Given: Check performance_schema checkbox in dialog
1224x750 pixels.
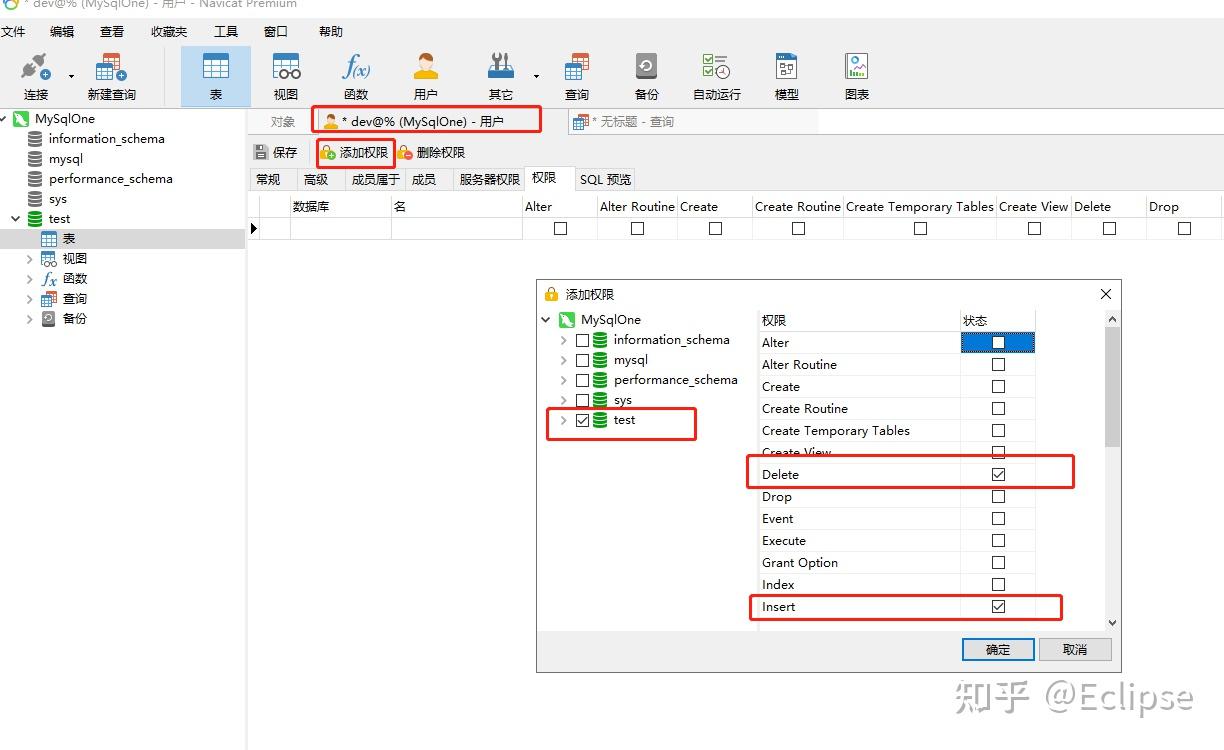Looking at the screenshot, I should 582,380.
